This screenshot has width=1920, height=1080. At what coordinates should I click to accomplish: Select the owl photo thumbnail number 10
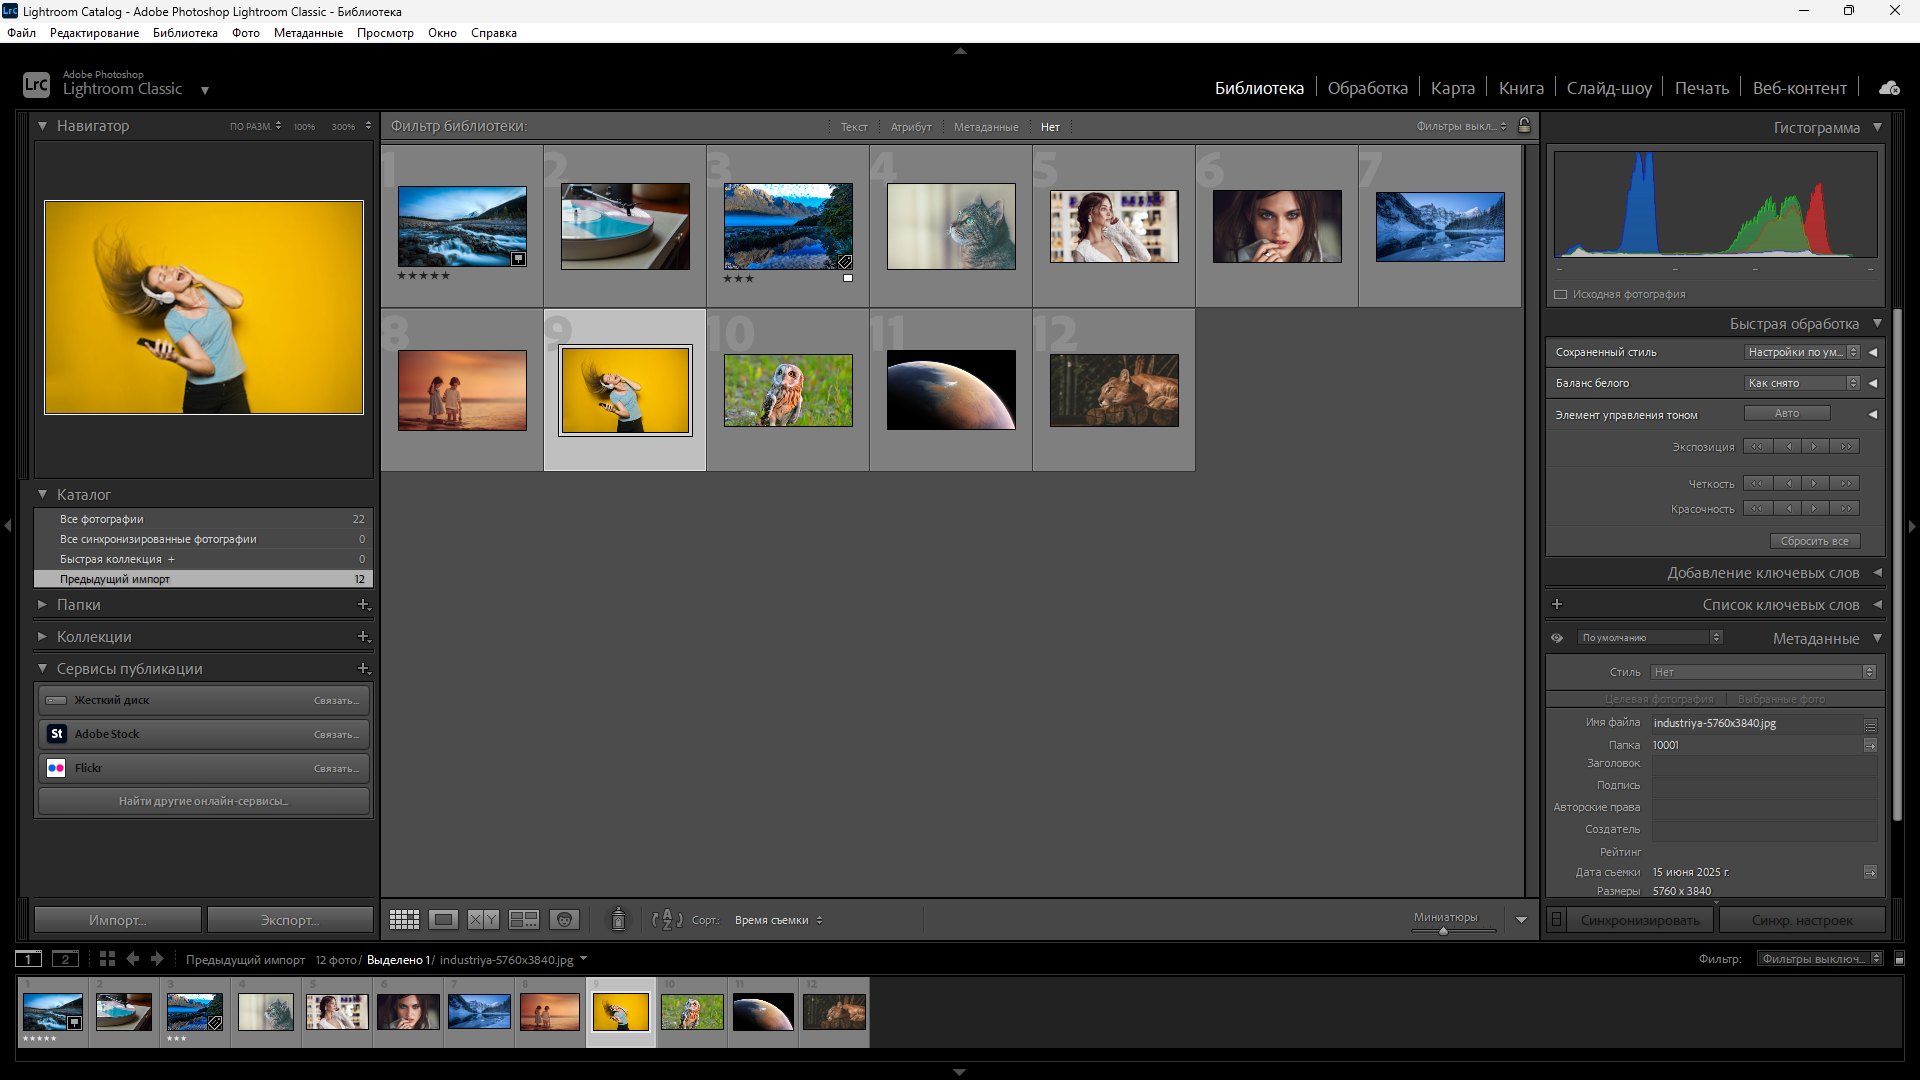coord(788,390)
